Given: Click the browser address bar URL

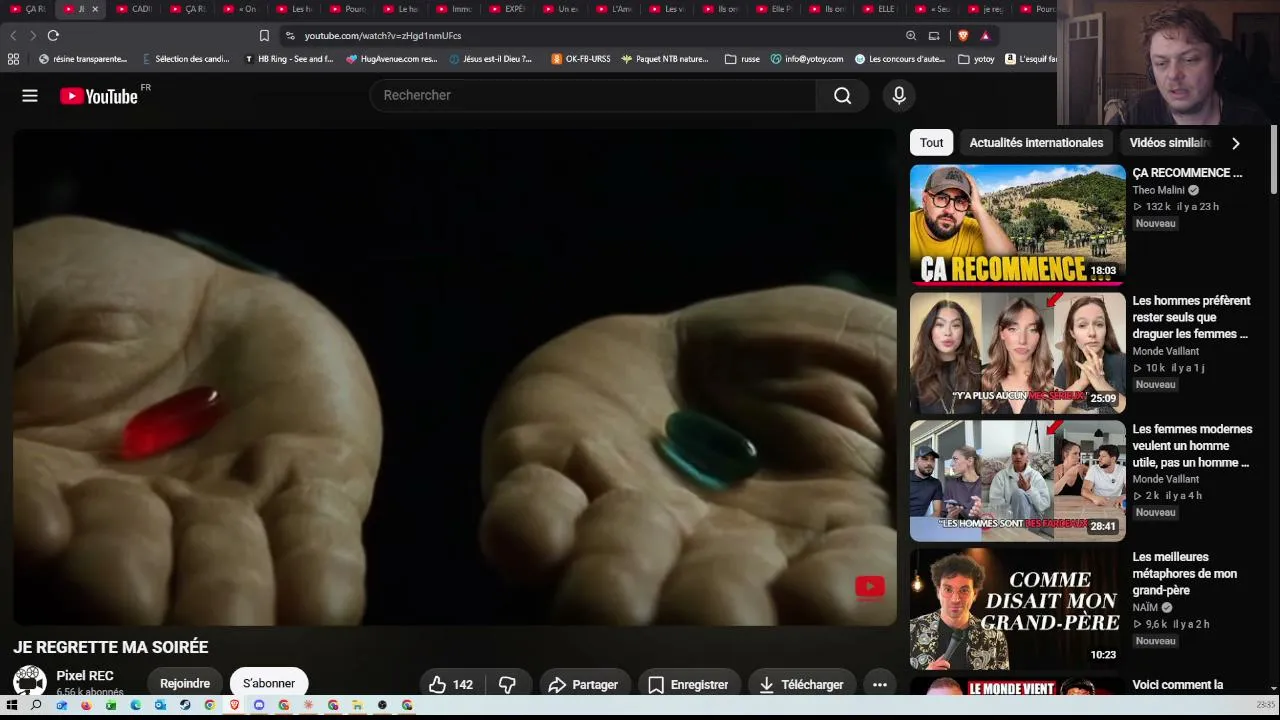Looking at the screenshot, I should pyautogui.click(x=383, y=35).
